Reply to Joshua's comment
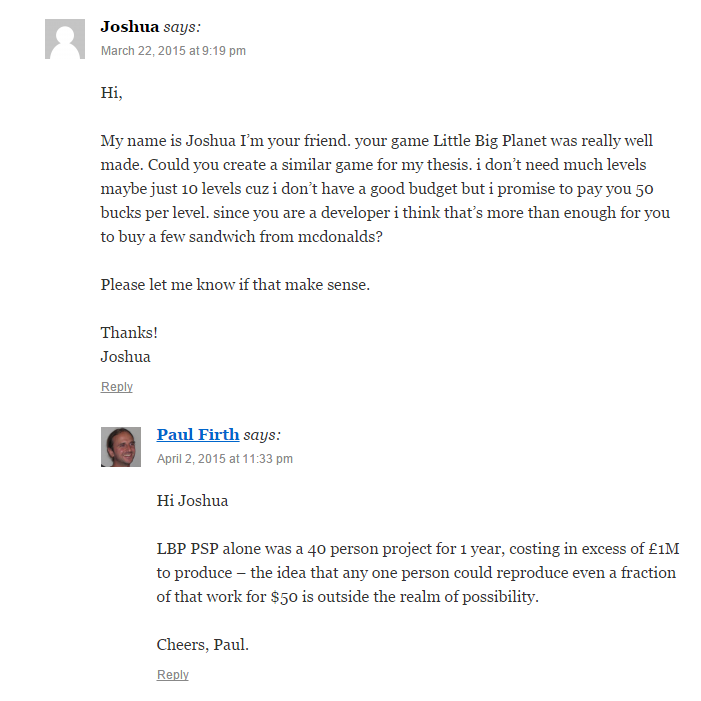701x701 pixels. click(117, 387)
